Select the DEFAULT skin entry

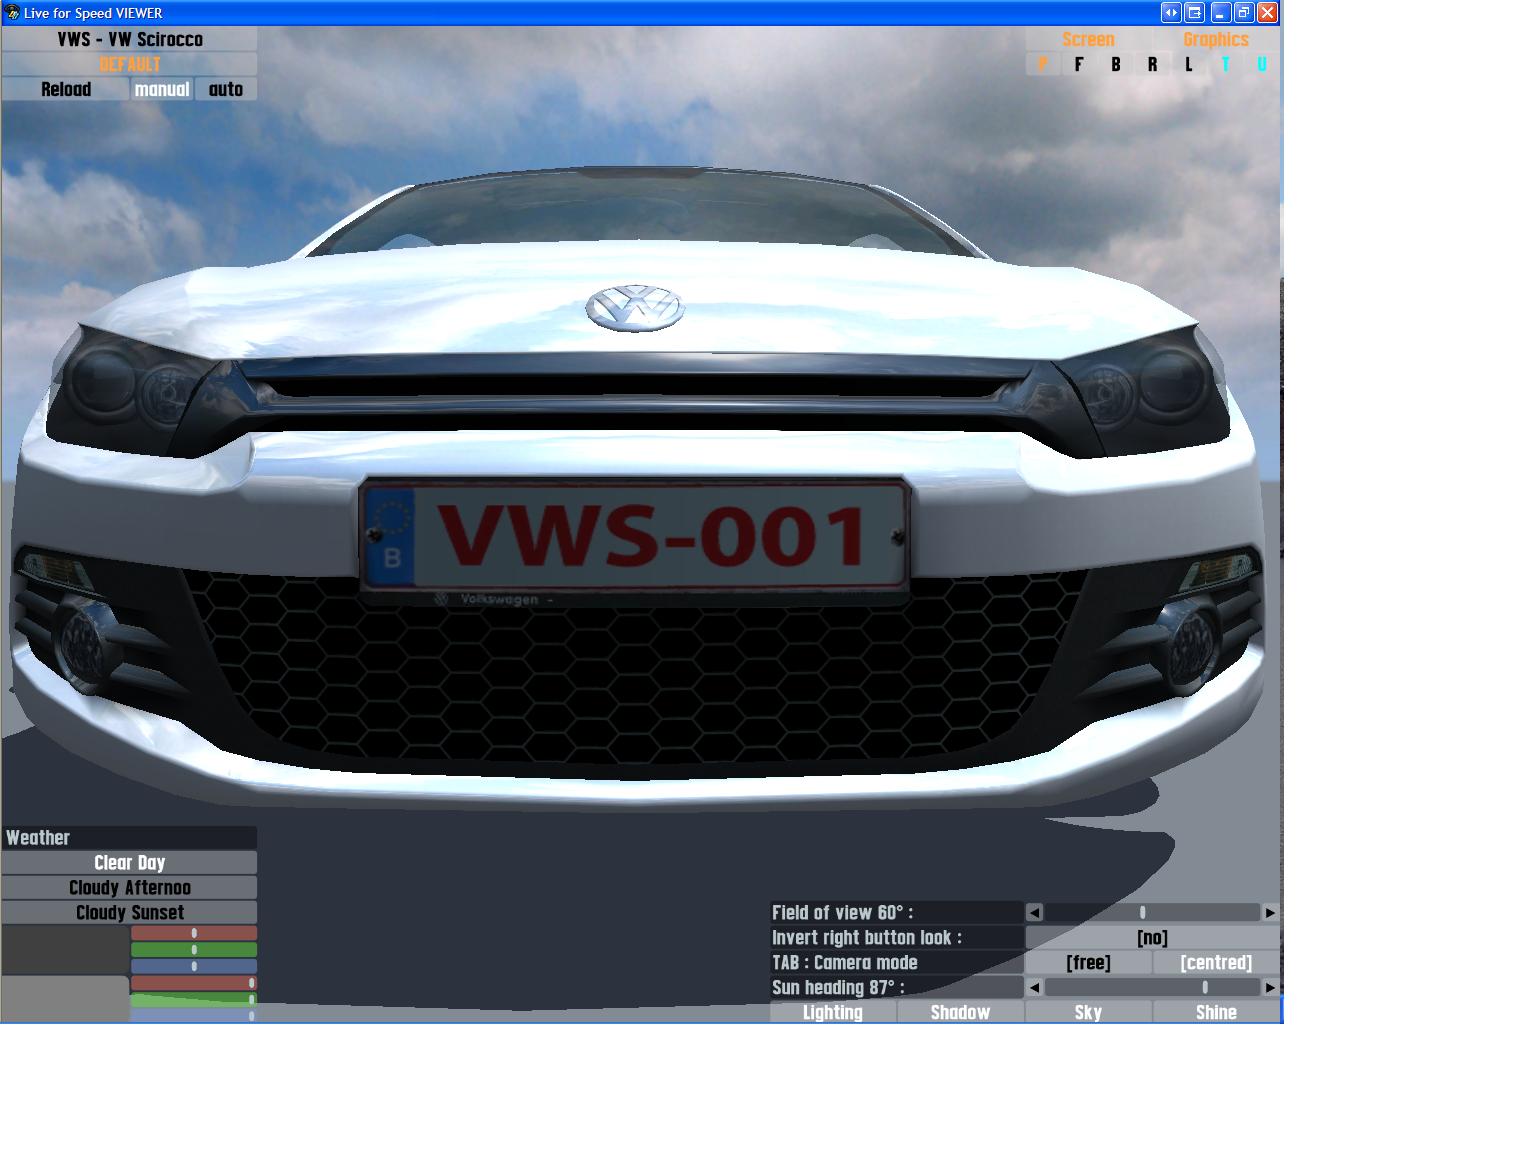click(129, 64)
